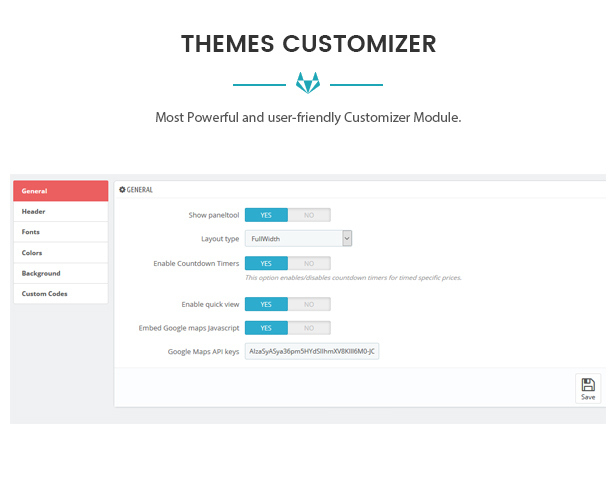Open the Header settings tab

(60, 212)
